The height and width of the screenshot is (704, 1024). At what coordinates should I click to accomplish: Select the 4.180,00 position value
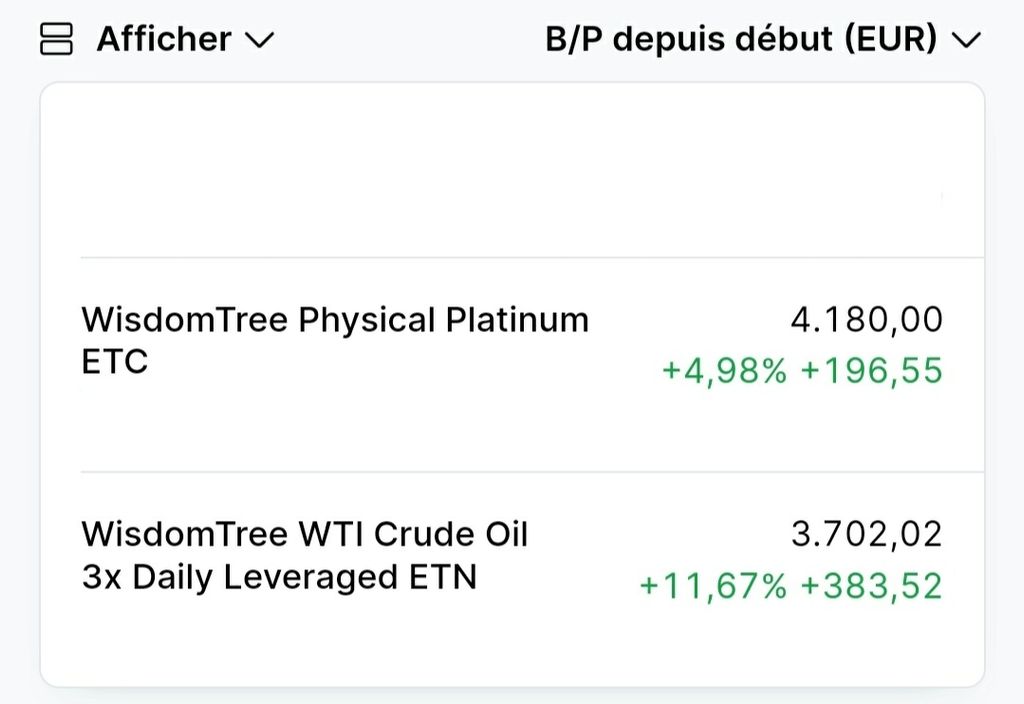[866, 320]
